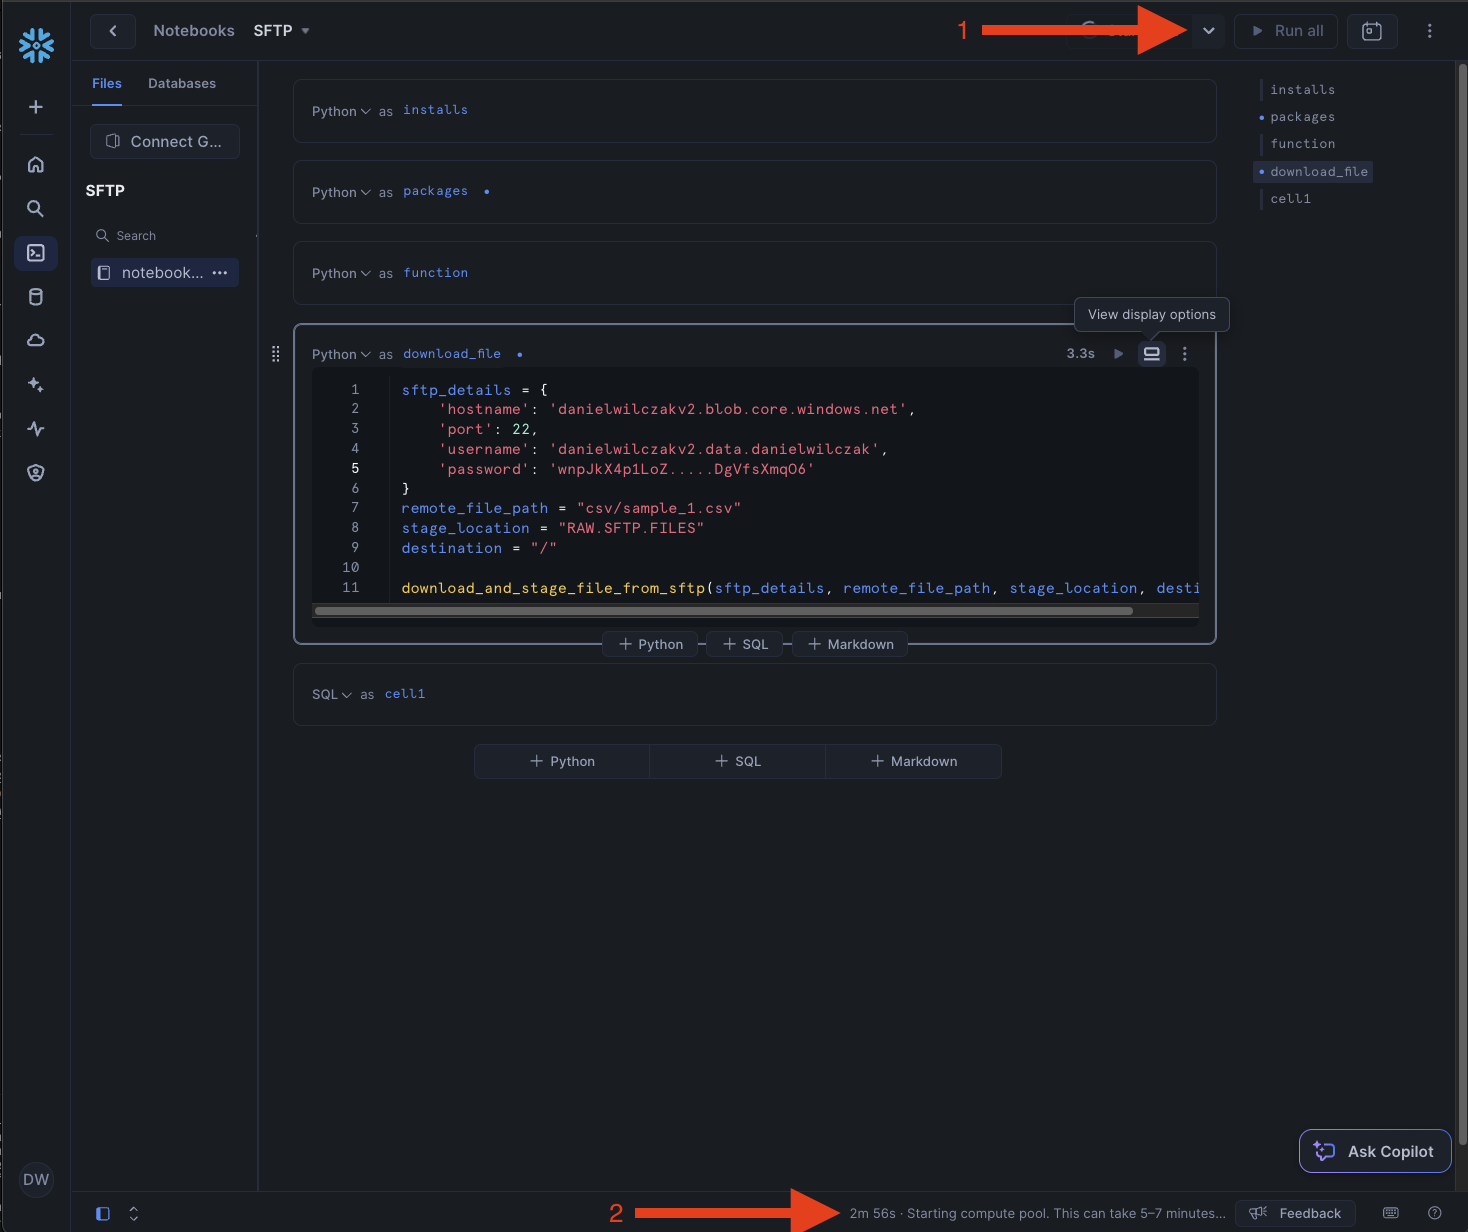
Task: Expand the Python language dropdown on installs cell
Action: point(341,111)
